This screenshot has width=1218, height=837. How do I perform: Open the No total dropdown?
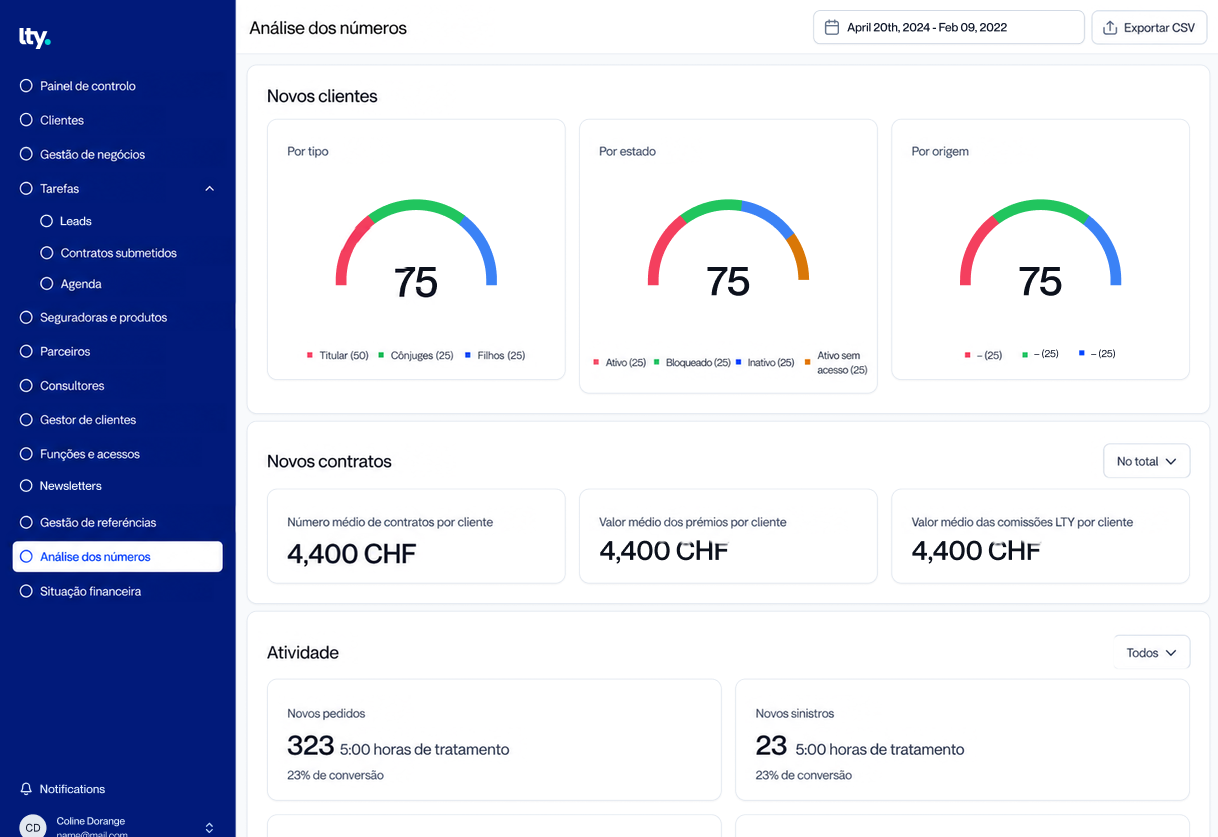(1146, 461)
